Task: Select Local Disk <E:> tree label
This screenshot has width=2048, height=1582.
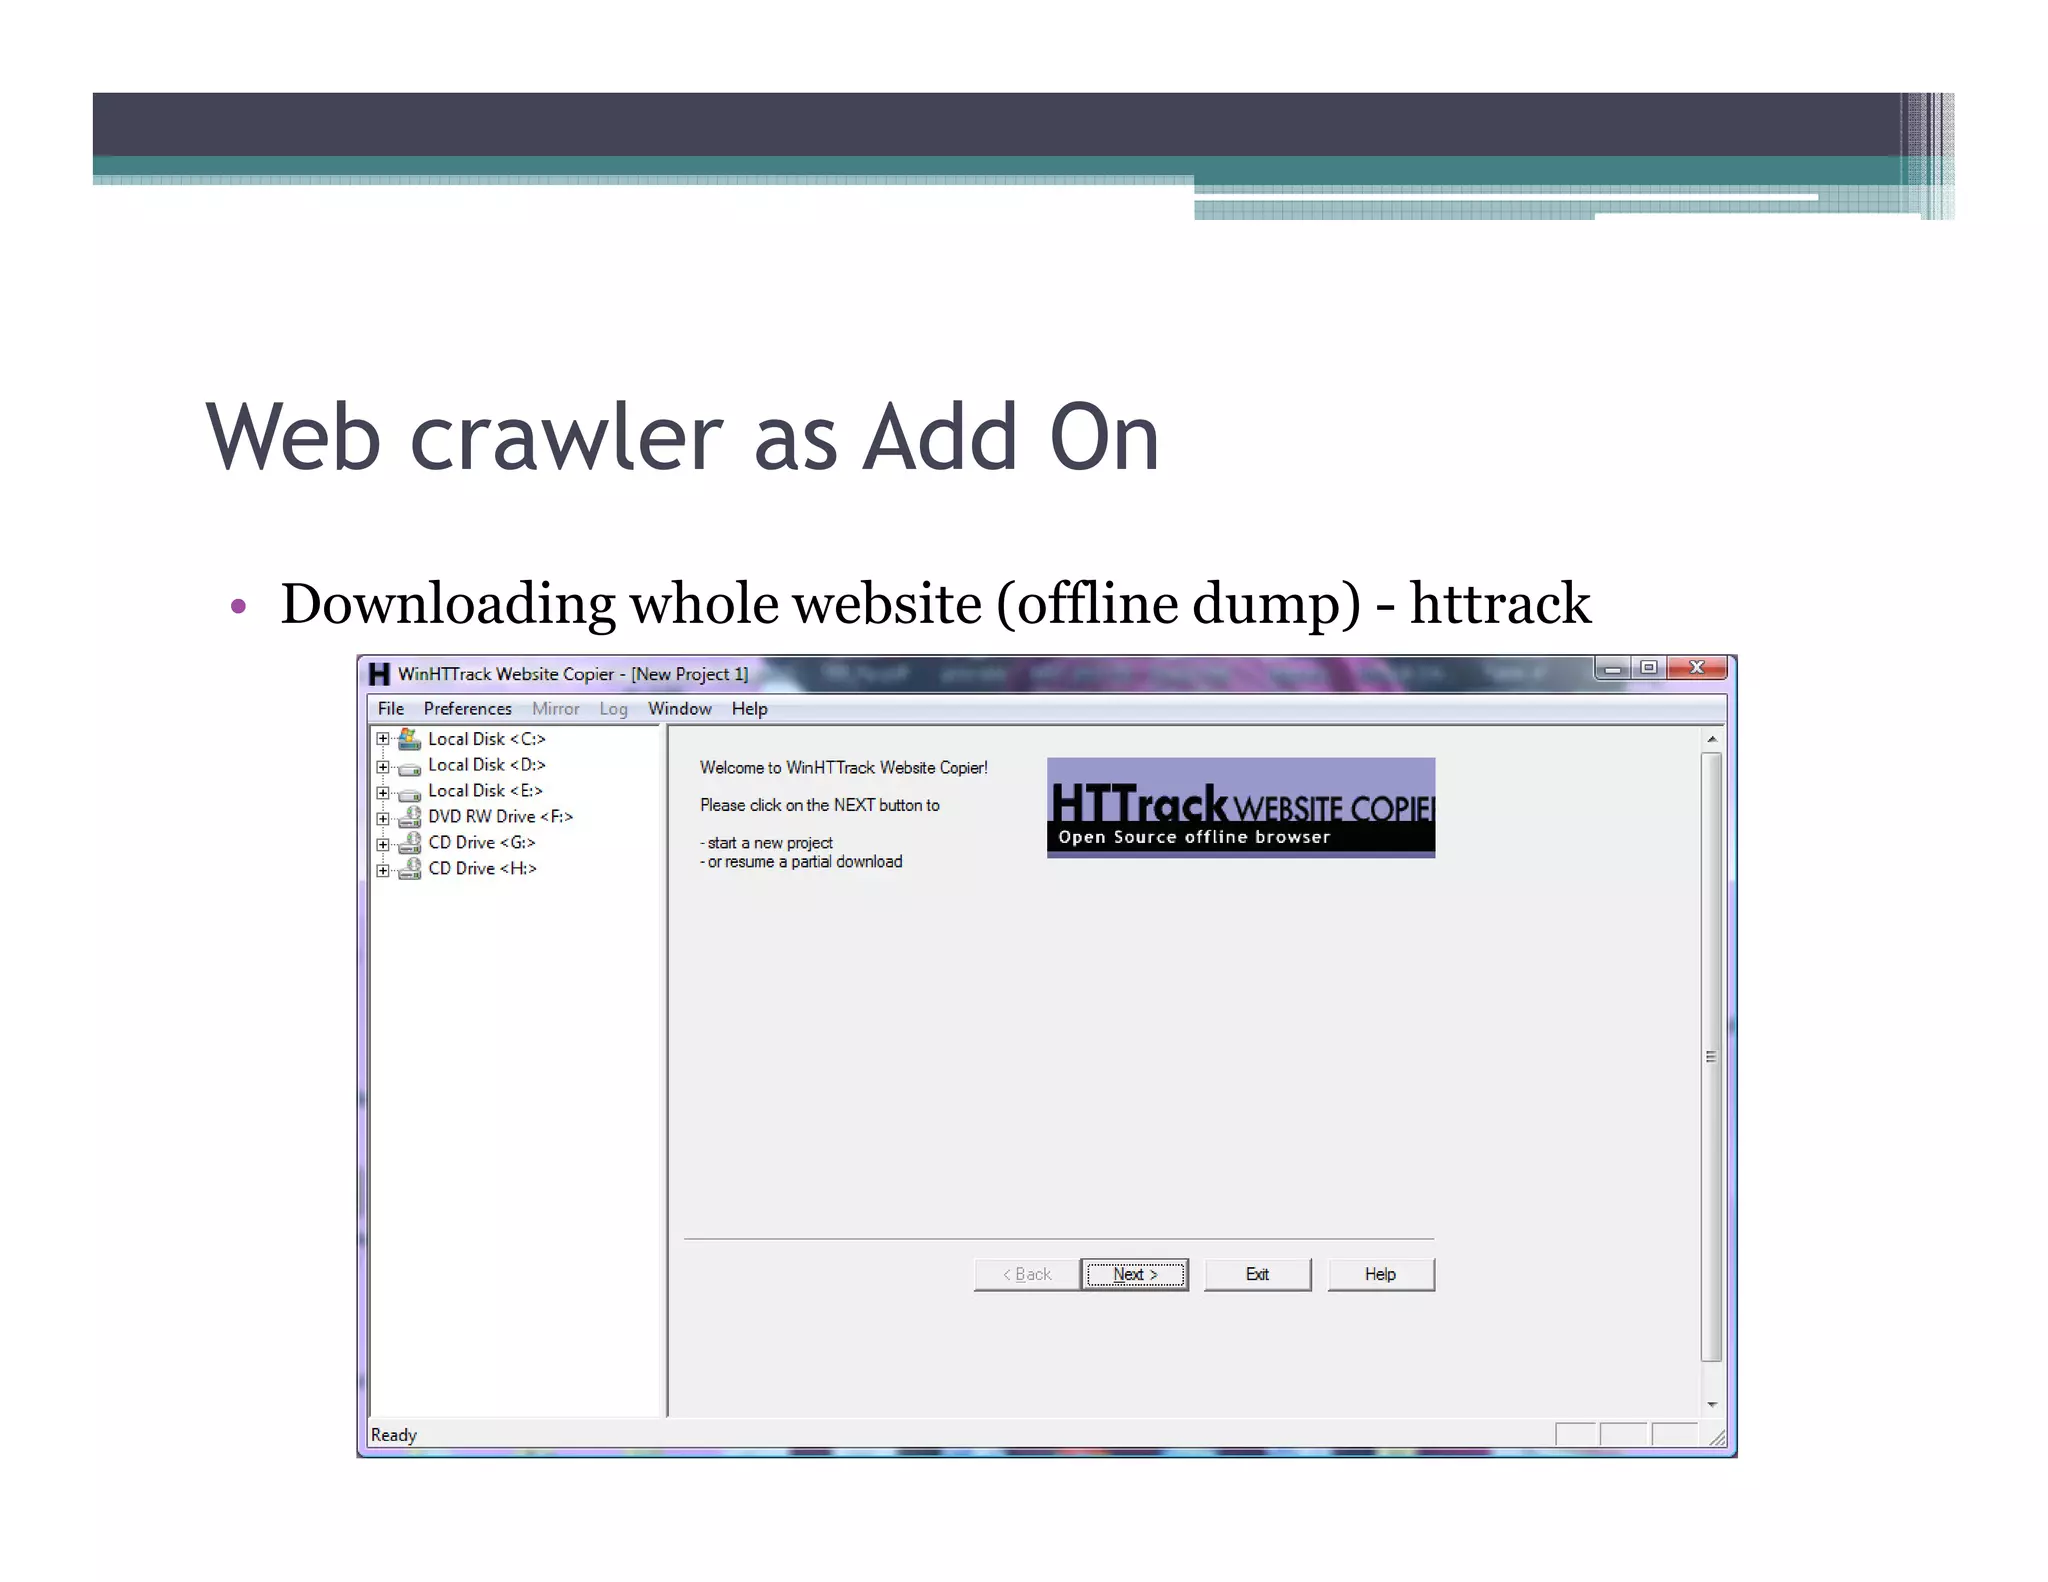Action: coord(485,791)
